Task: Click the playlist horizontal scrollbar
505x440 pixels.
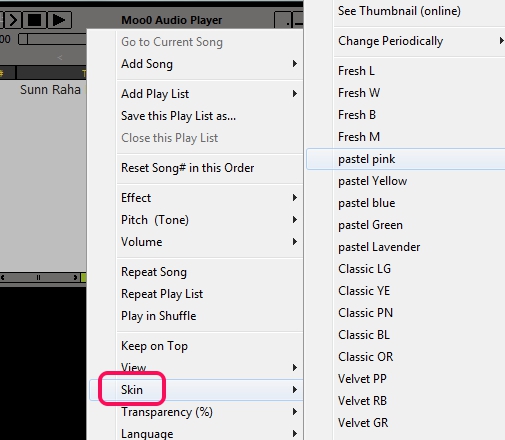Action: pos(39,277)
